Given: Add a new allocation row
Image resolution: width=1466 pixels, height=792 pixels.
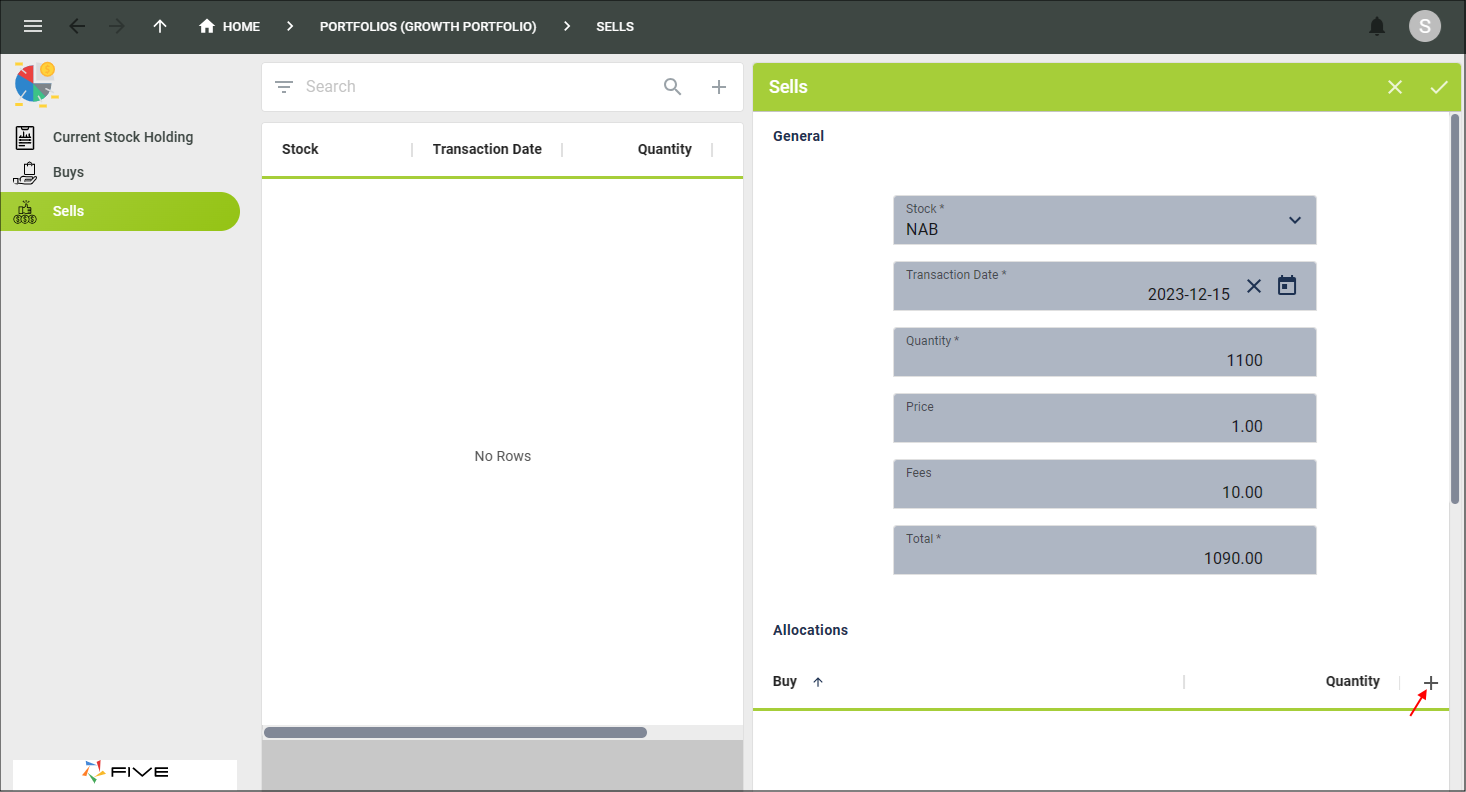Looking at the screenshot, I should click(1431, 683).
